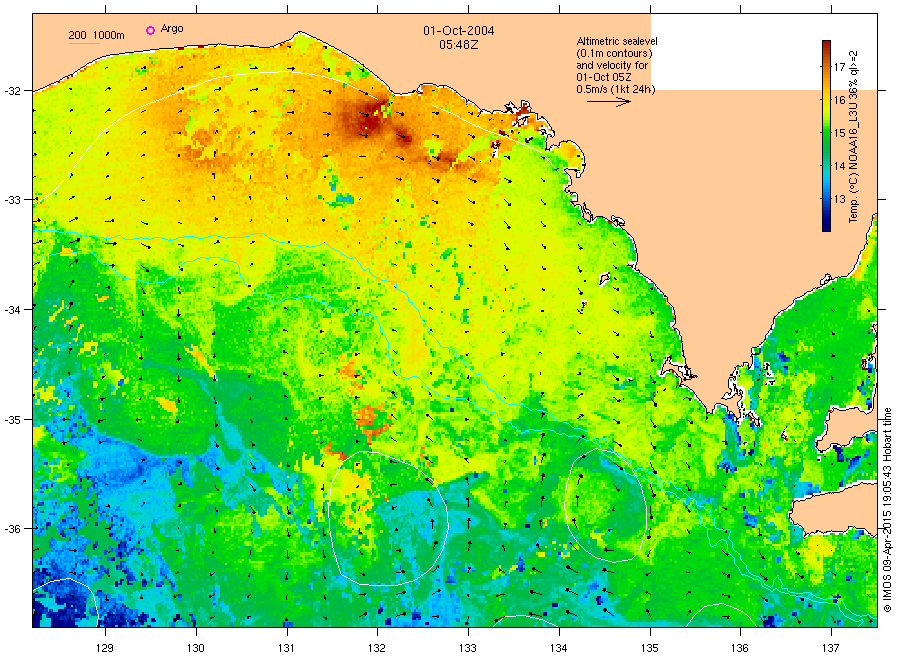Click the magenta Argo circle marker in legend
Viewport: 900px width, 660px height.
150,30
